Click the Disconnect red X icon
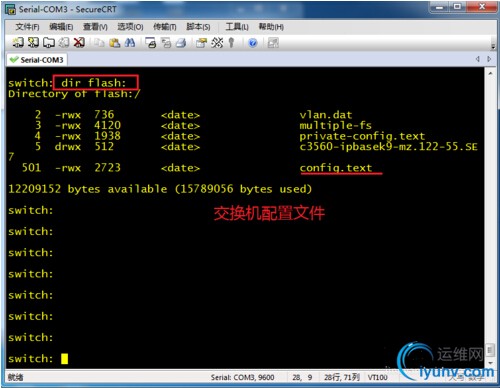This screenshot has width=500, height=388. click(79, 42)
